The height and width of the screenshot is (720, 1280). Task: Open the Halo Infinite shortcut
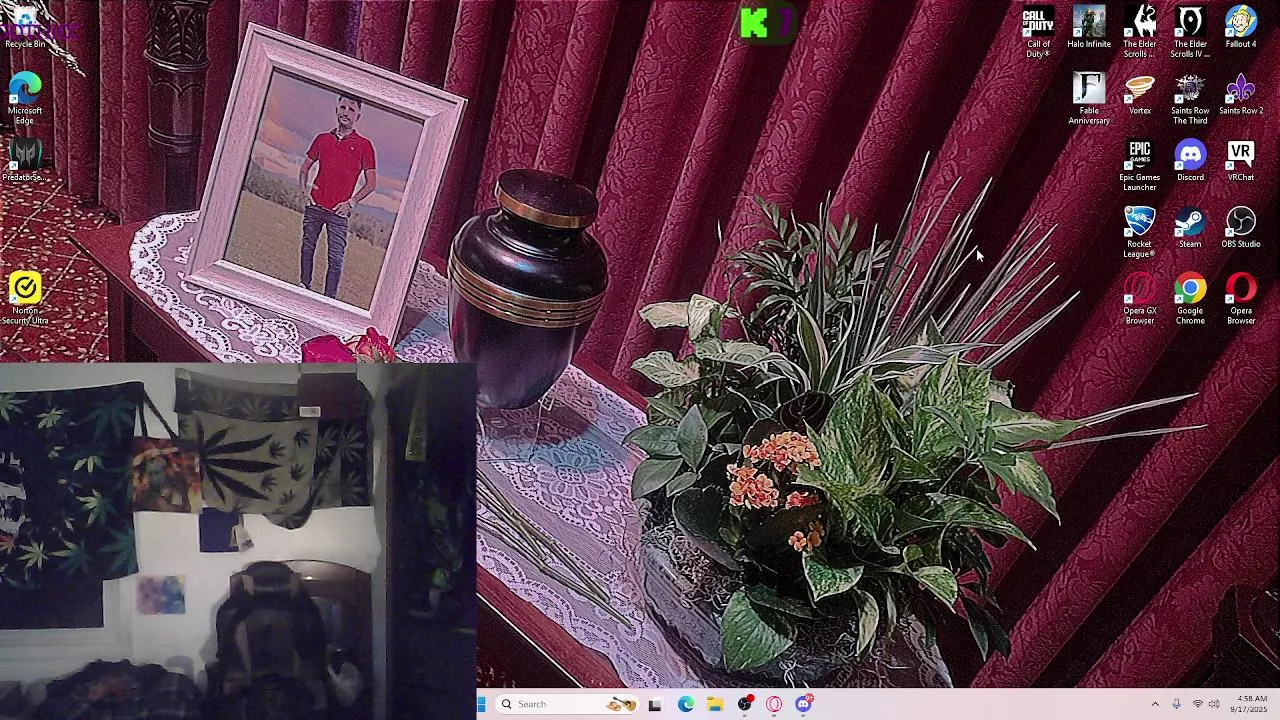click(x=1089, y=28)
